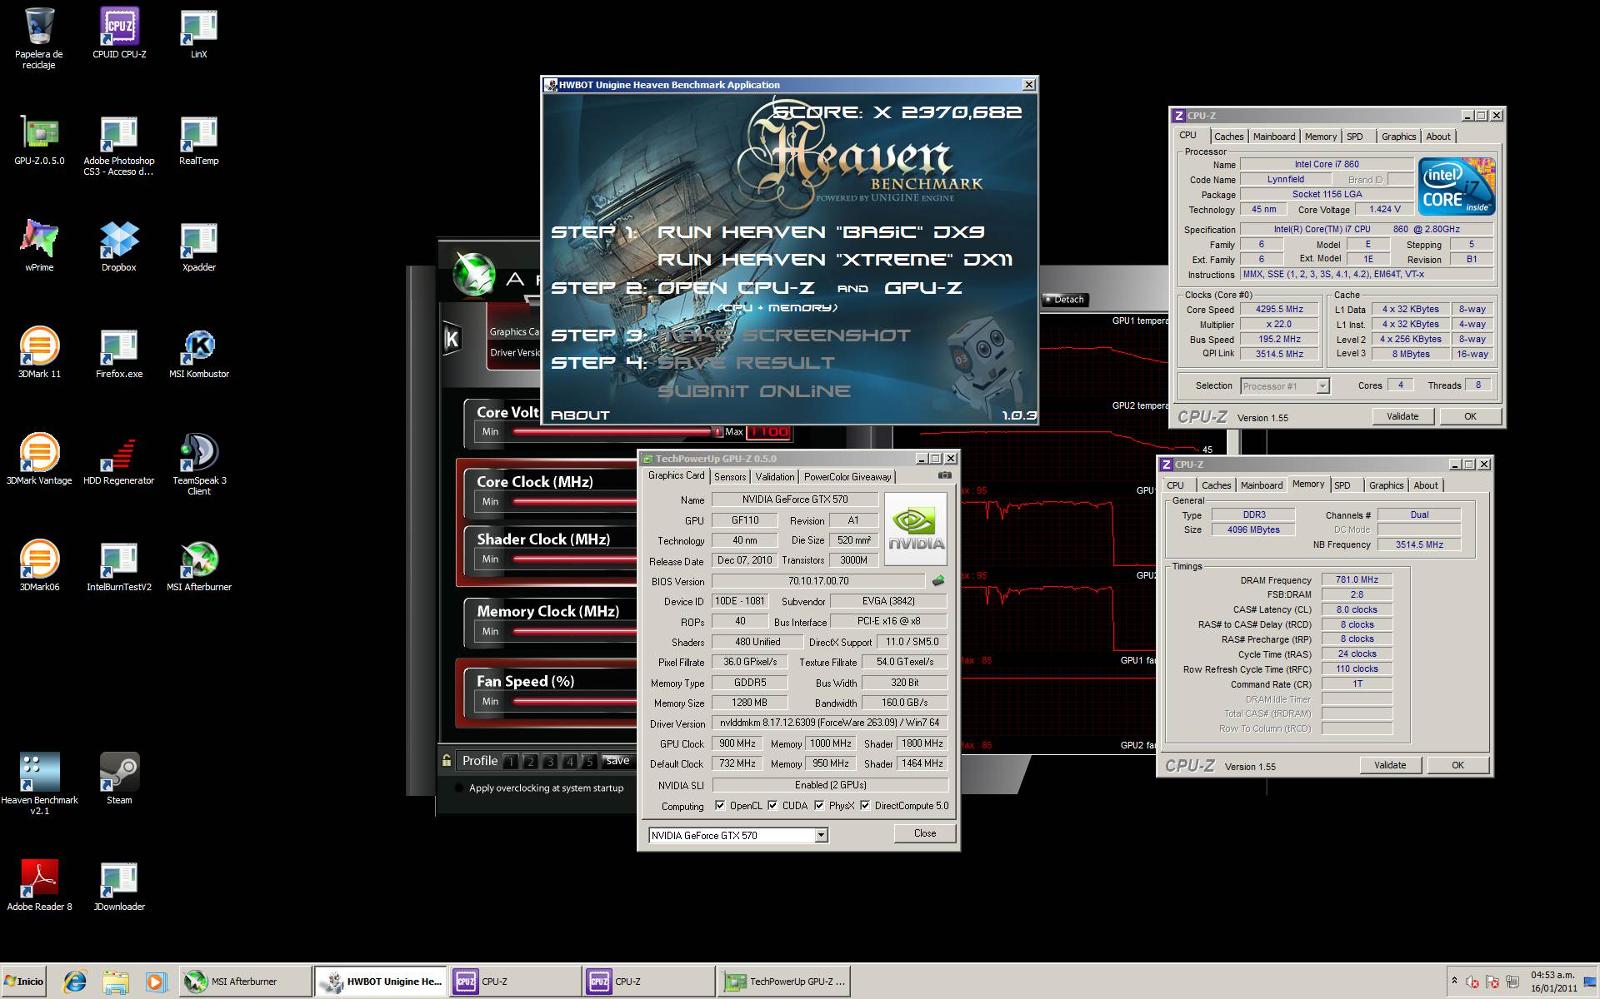This screenshot has width=1600, height=999.
Task: Open the Steam desktop icon
Action: 119,778
